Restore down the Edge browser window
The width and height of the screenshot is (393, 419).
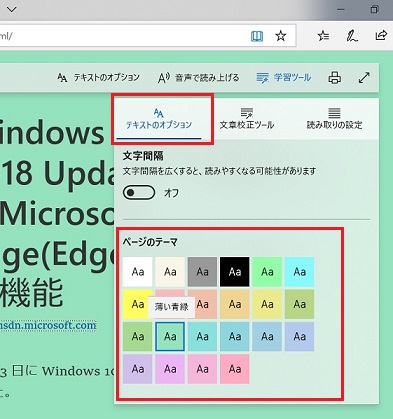(x=375, y=9)
